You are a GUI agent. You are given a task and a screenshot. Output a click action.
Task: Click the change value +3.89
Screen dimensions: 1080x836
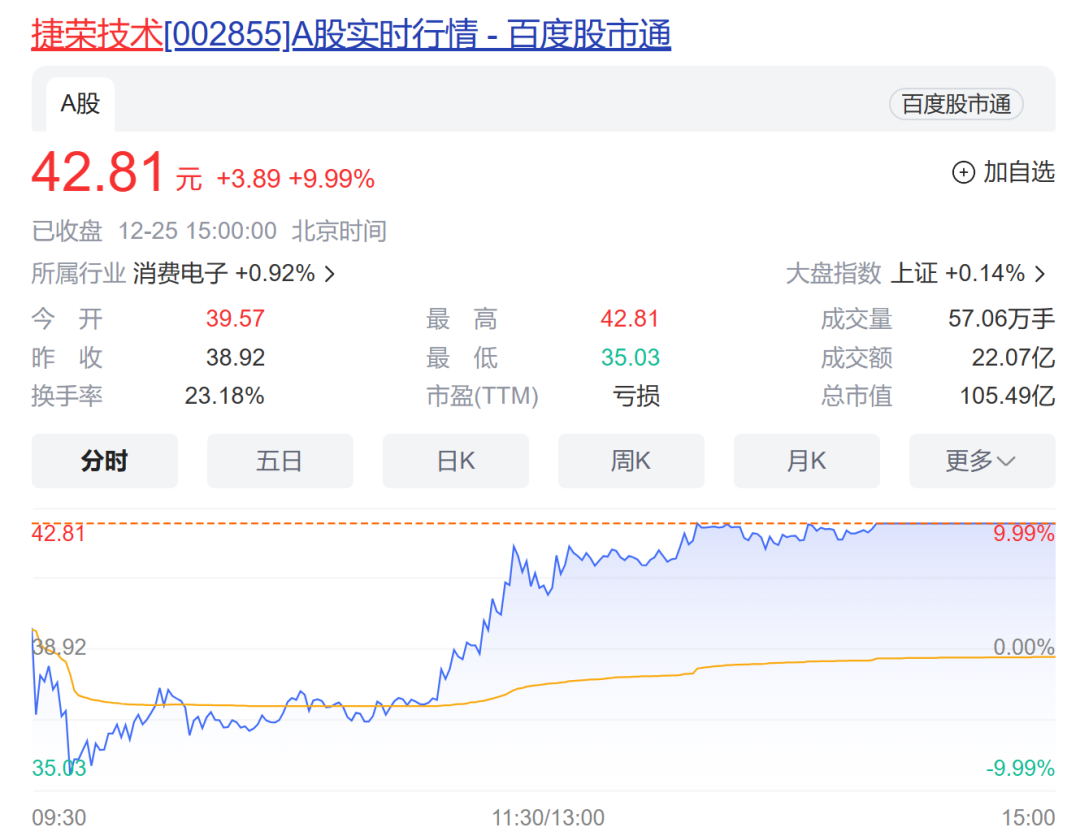pos(249,179)
